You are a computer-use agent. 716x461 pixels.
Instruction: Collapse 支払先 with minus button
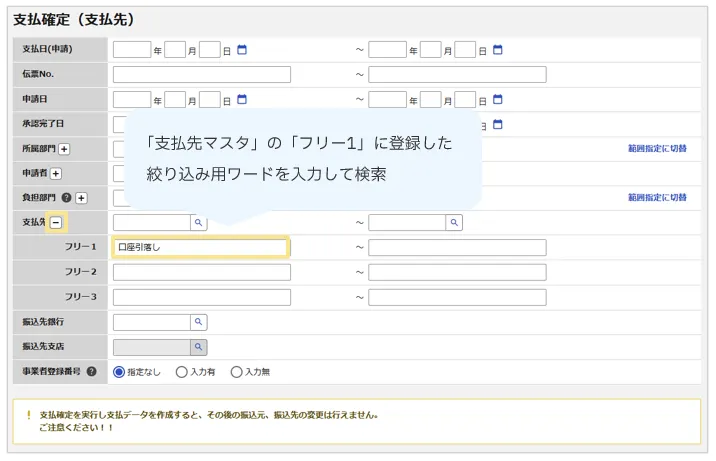(56, 223)
